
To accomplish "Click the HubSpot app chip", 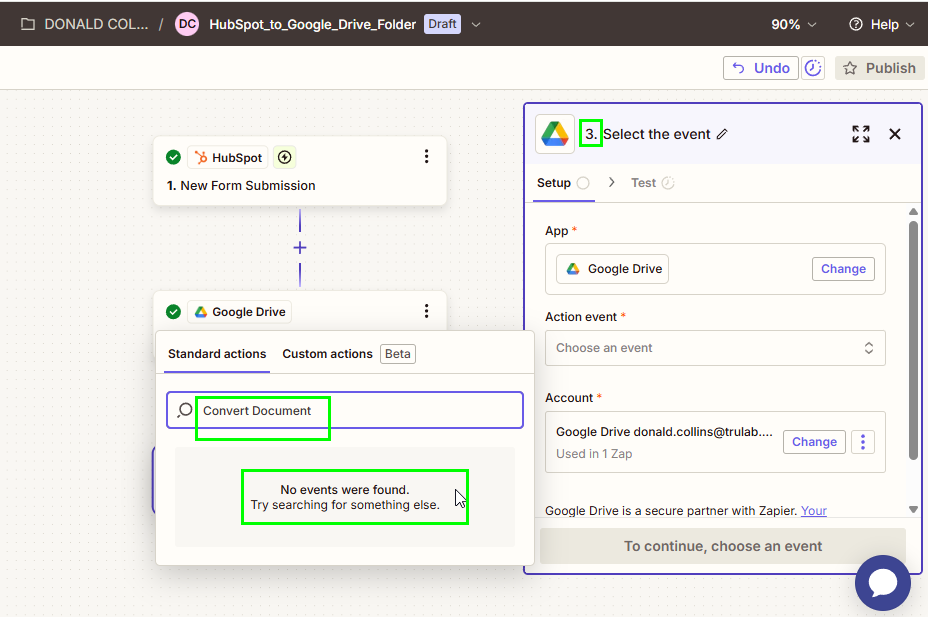I will click(x=228, y=157).
